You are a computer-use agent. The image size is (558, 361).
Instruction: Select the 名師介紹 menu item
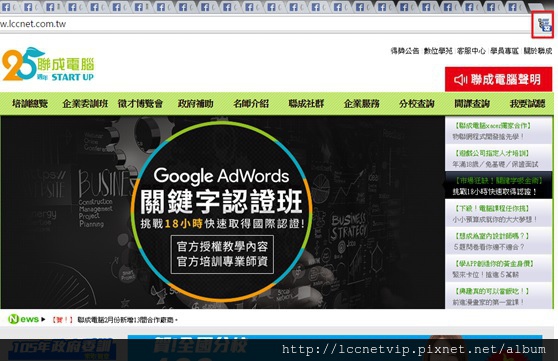point(251,104)
